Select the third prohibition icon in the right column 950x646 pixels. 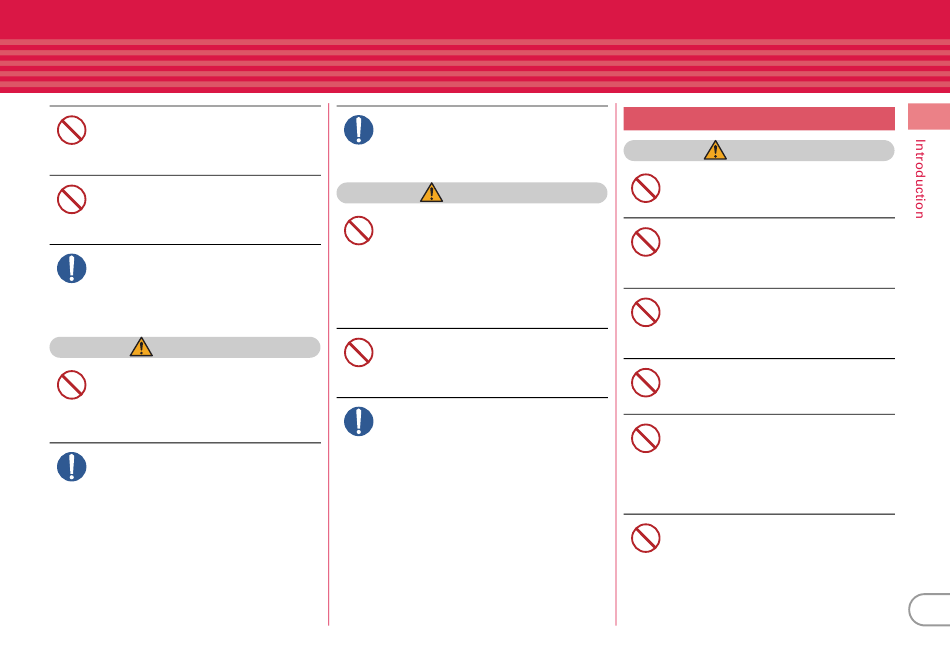(x=646, y=313)
